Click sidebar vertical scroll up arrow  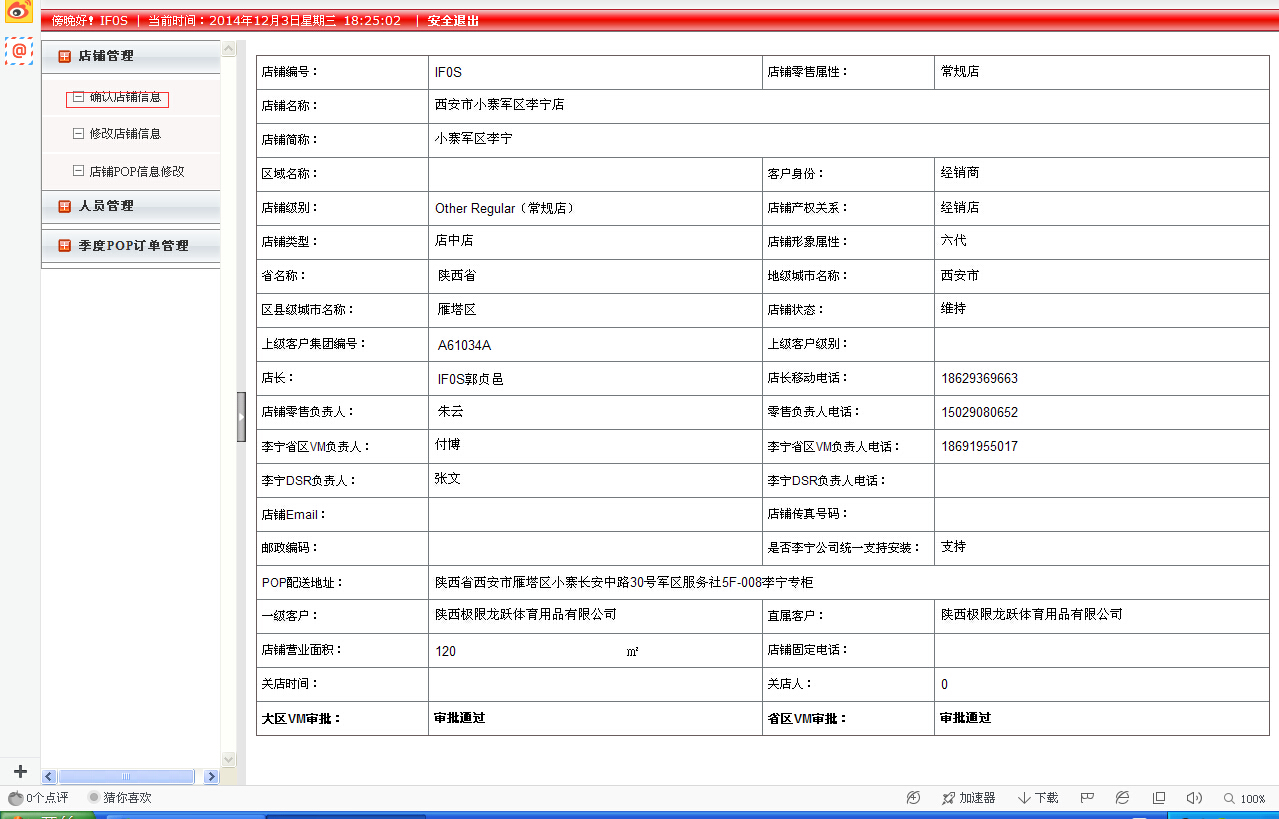point(228,48)
